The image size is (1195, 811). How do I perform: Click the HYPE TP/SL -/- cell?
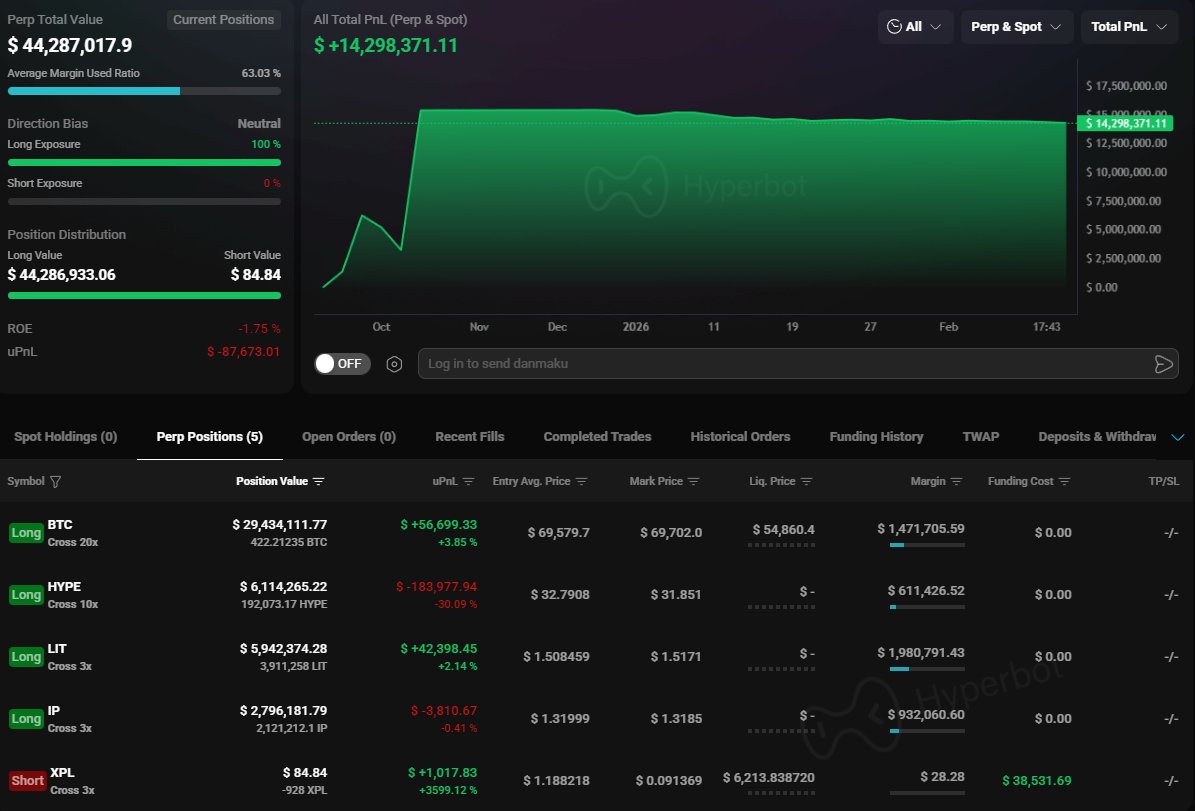tap(1171, 595)
